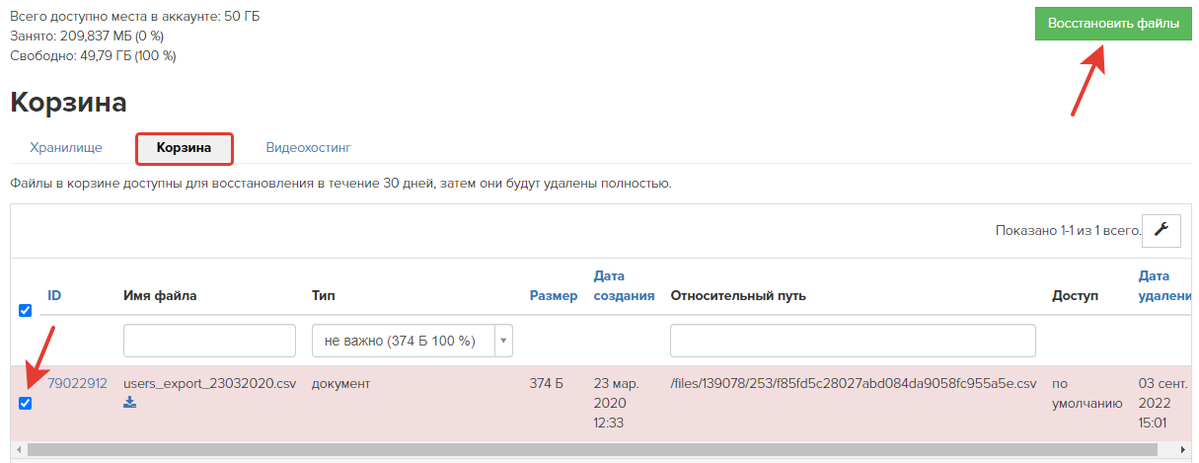Focus the Имя файла filter field
Viewport: 1199px width, 463px height.
(x=210, y=341)
